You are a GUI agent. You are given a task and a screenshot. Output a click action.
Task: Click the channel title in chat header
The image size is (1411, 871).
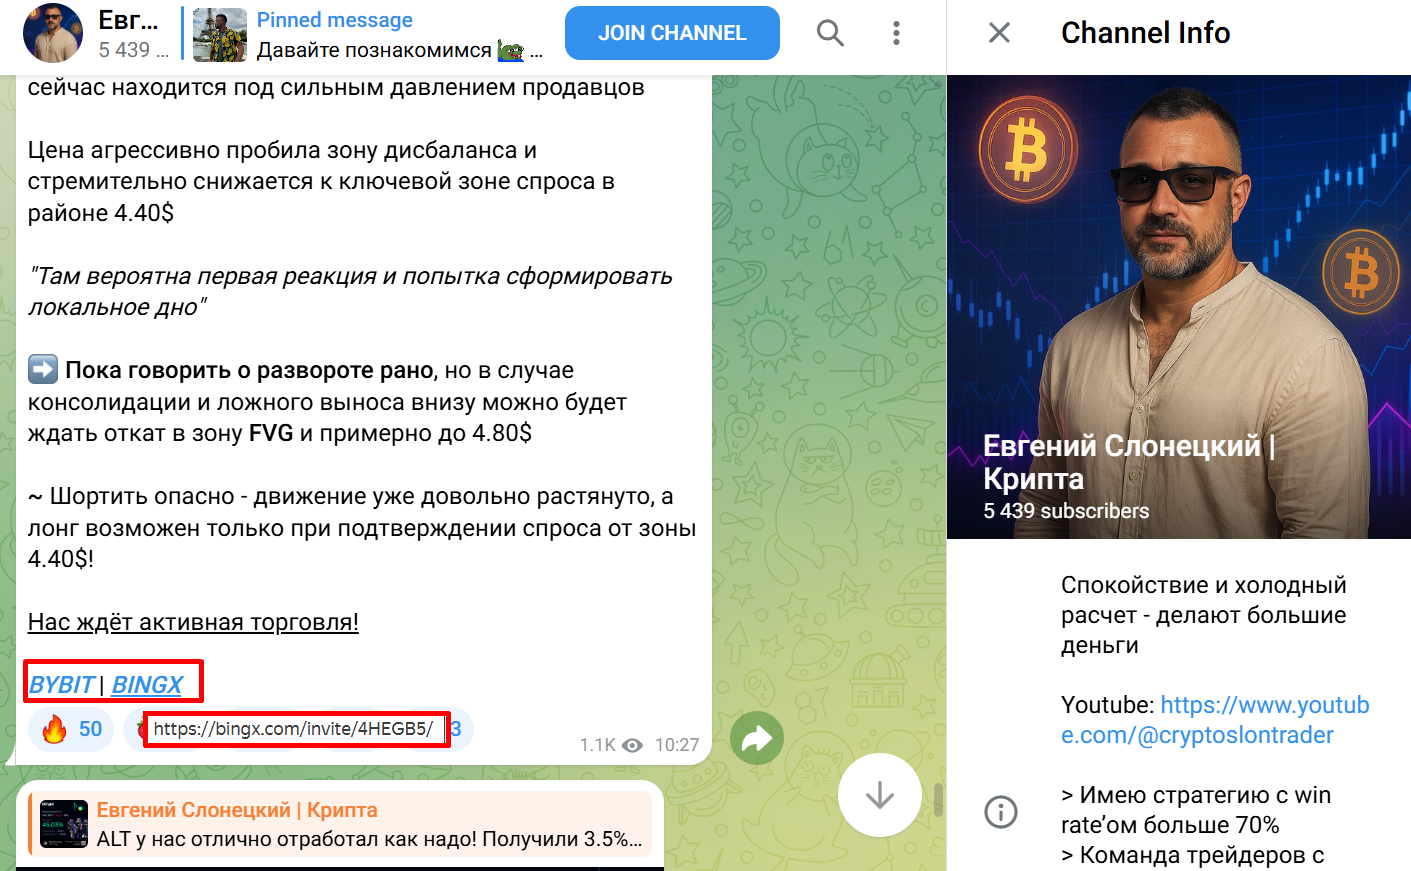(x=128, y=20)
